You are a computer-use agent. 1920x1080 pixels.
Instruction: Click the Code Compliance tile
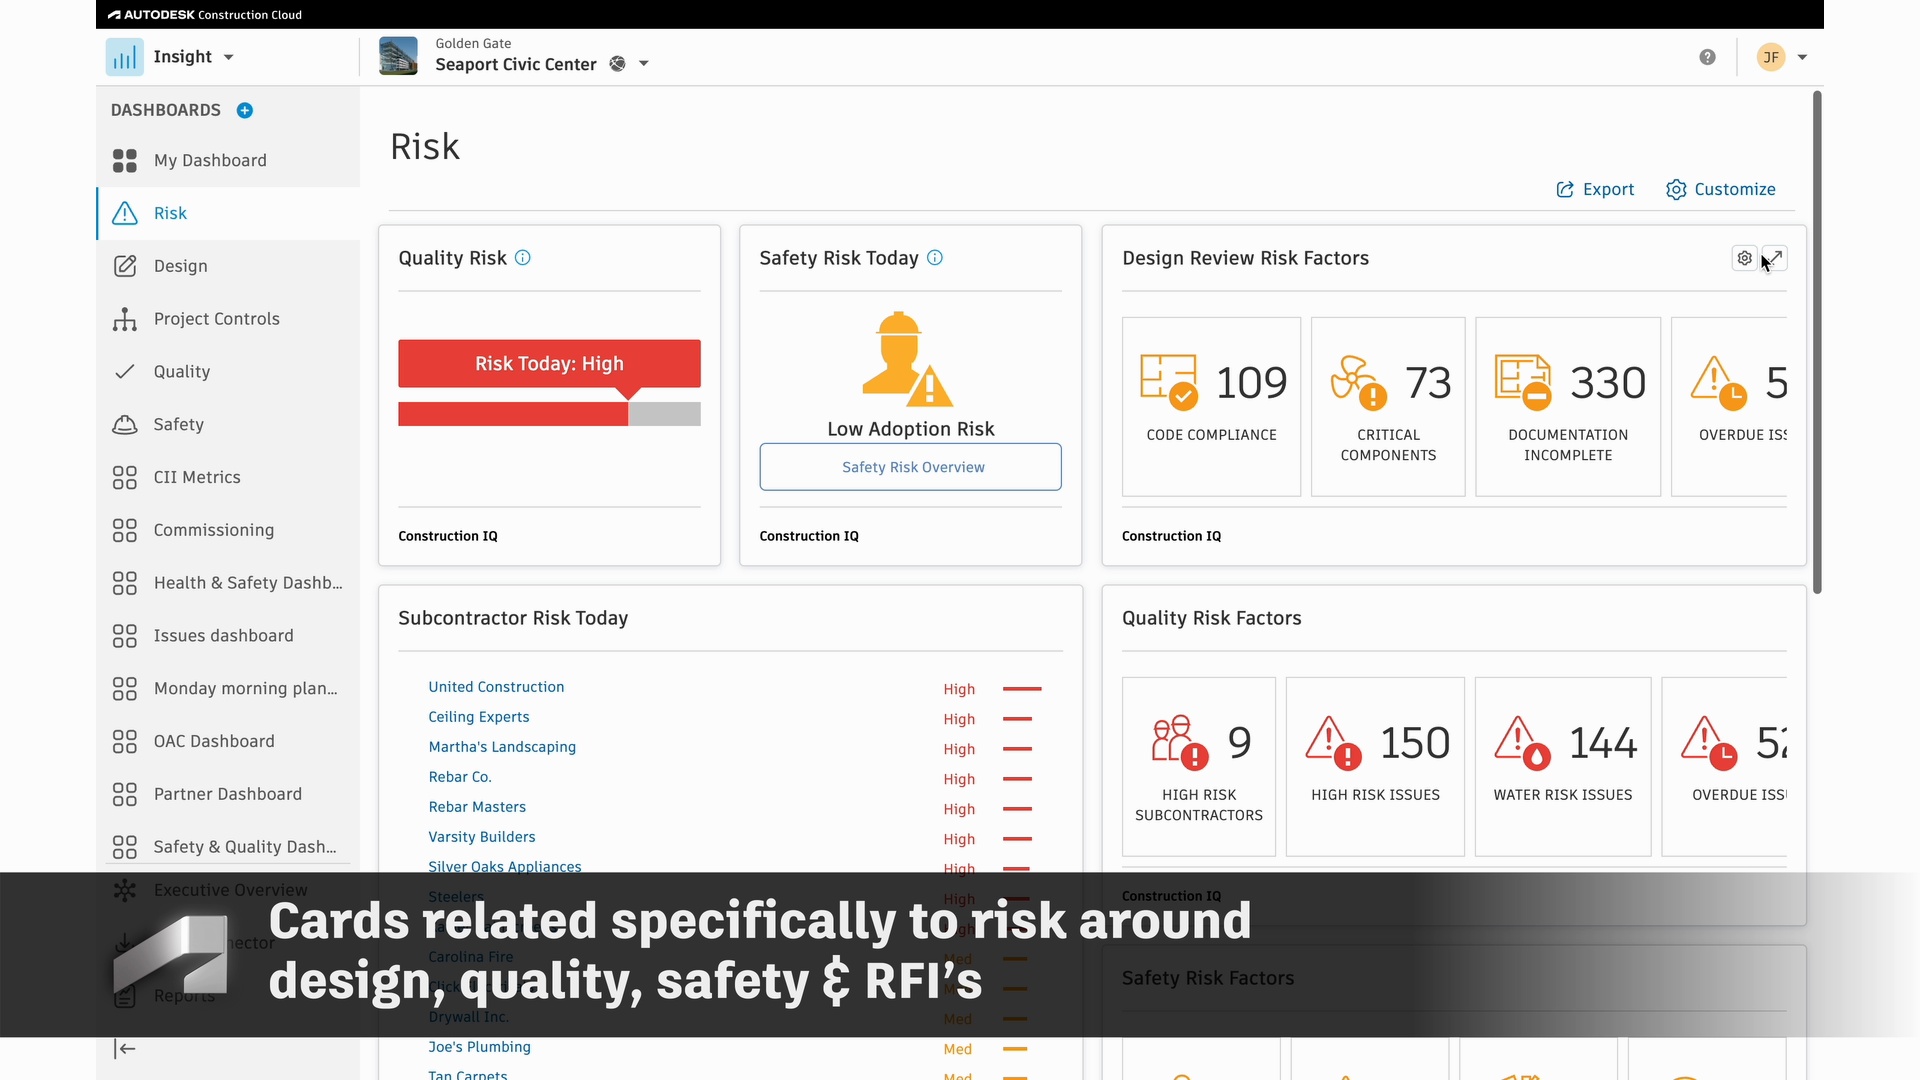[1211, 406]
